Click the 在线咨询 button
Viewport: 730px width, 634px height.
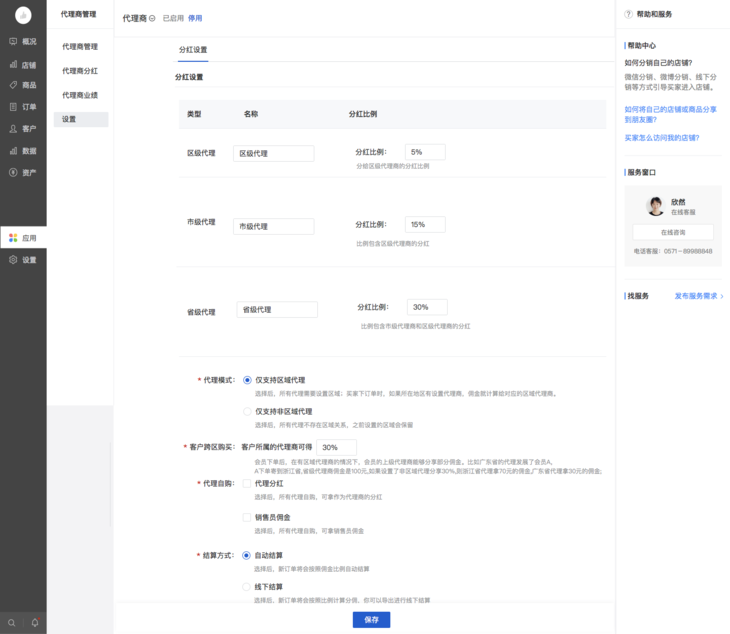point(673,232)
